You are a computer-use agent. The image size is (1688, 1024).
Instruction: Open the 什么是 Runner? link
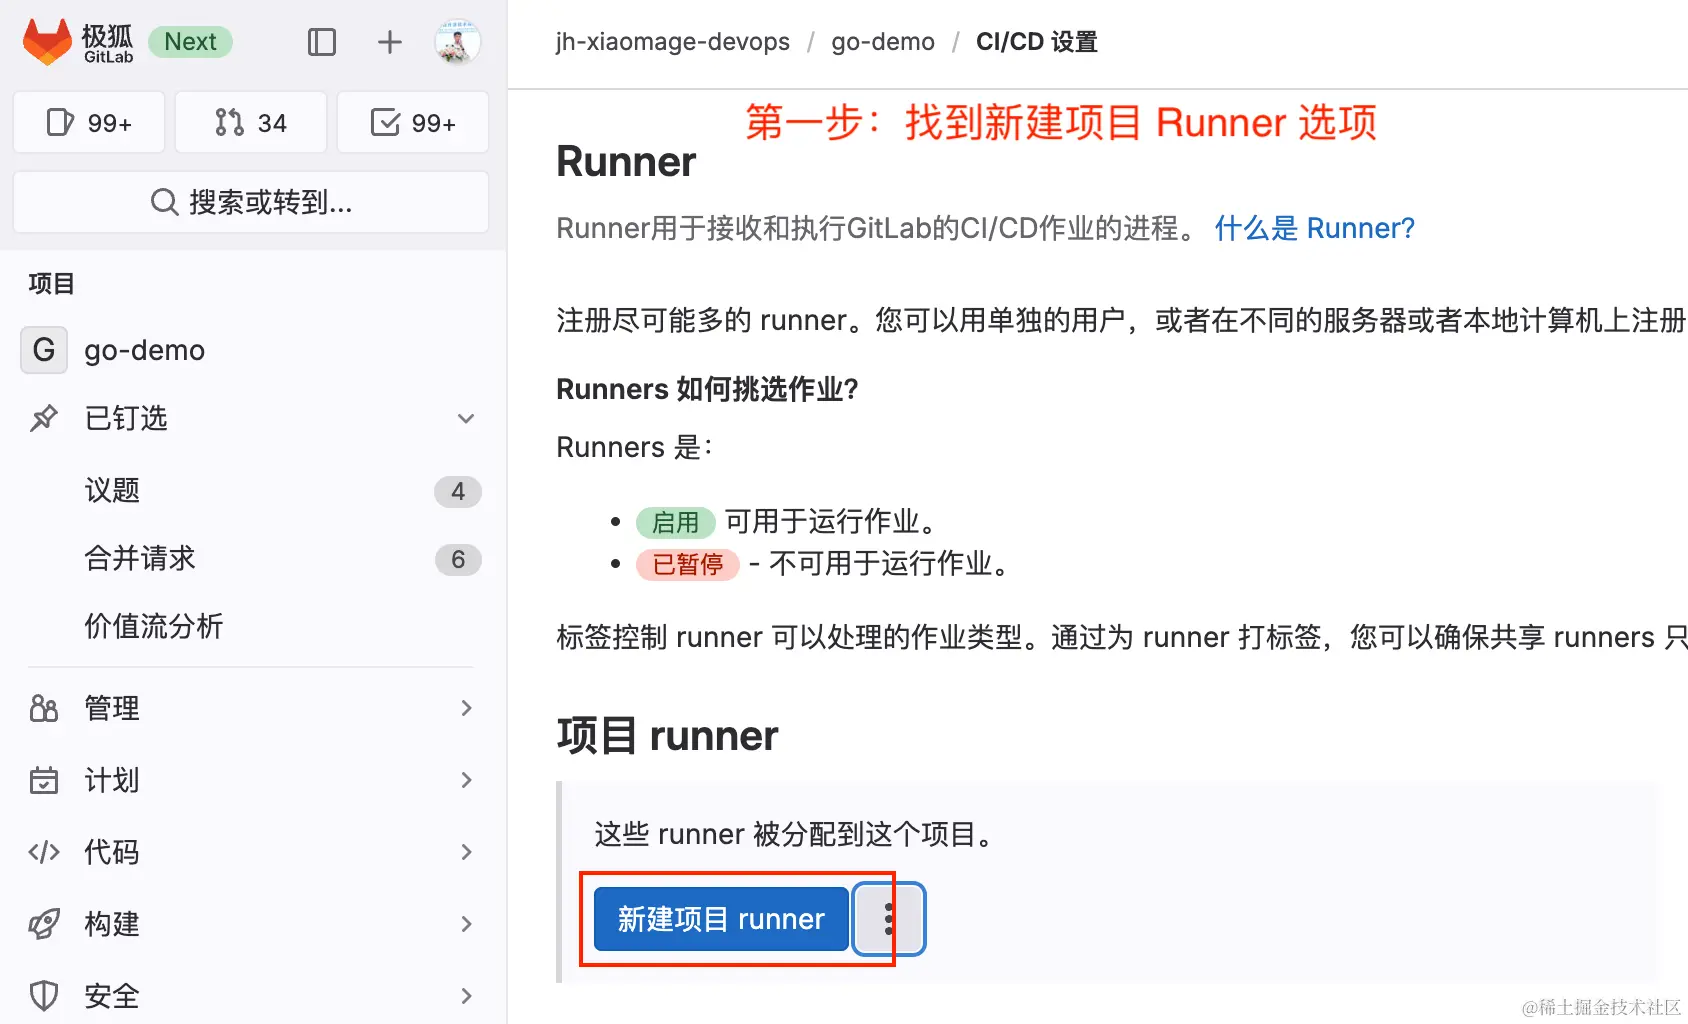[x=1315, y=228]
